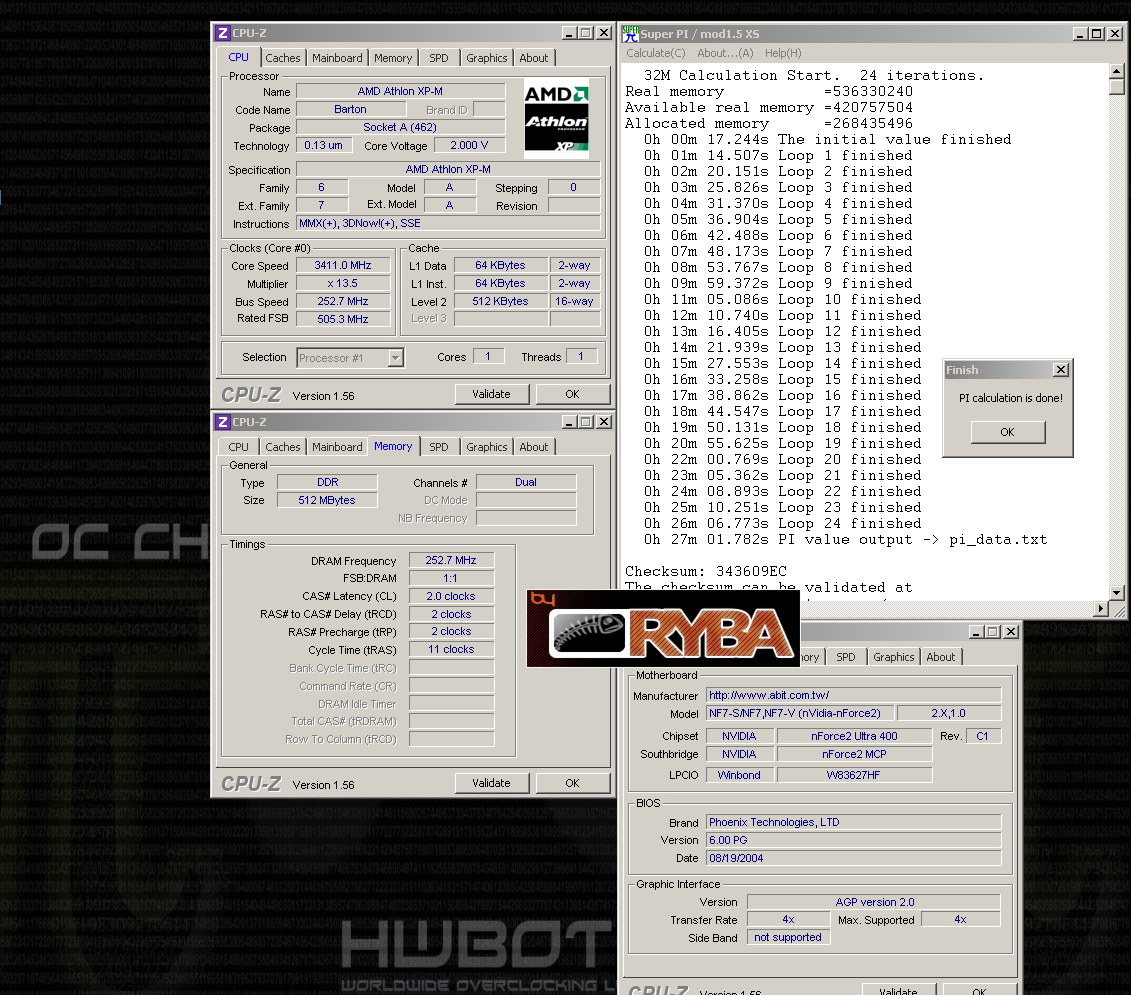Click the Core Speed value 3411.0 MHz
This screenshot has width=1131, height=995.
(x=343, y=266)
